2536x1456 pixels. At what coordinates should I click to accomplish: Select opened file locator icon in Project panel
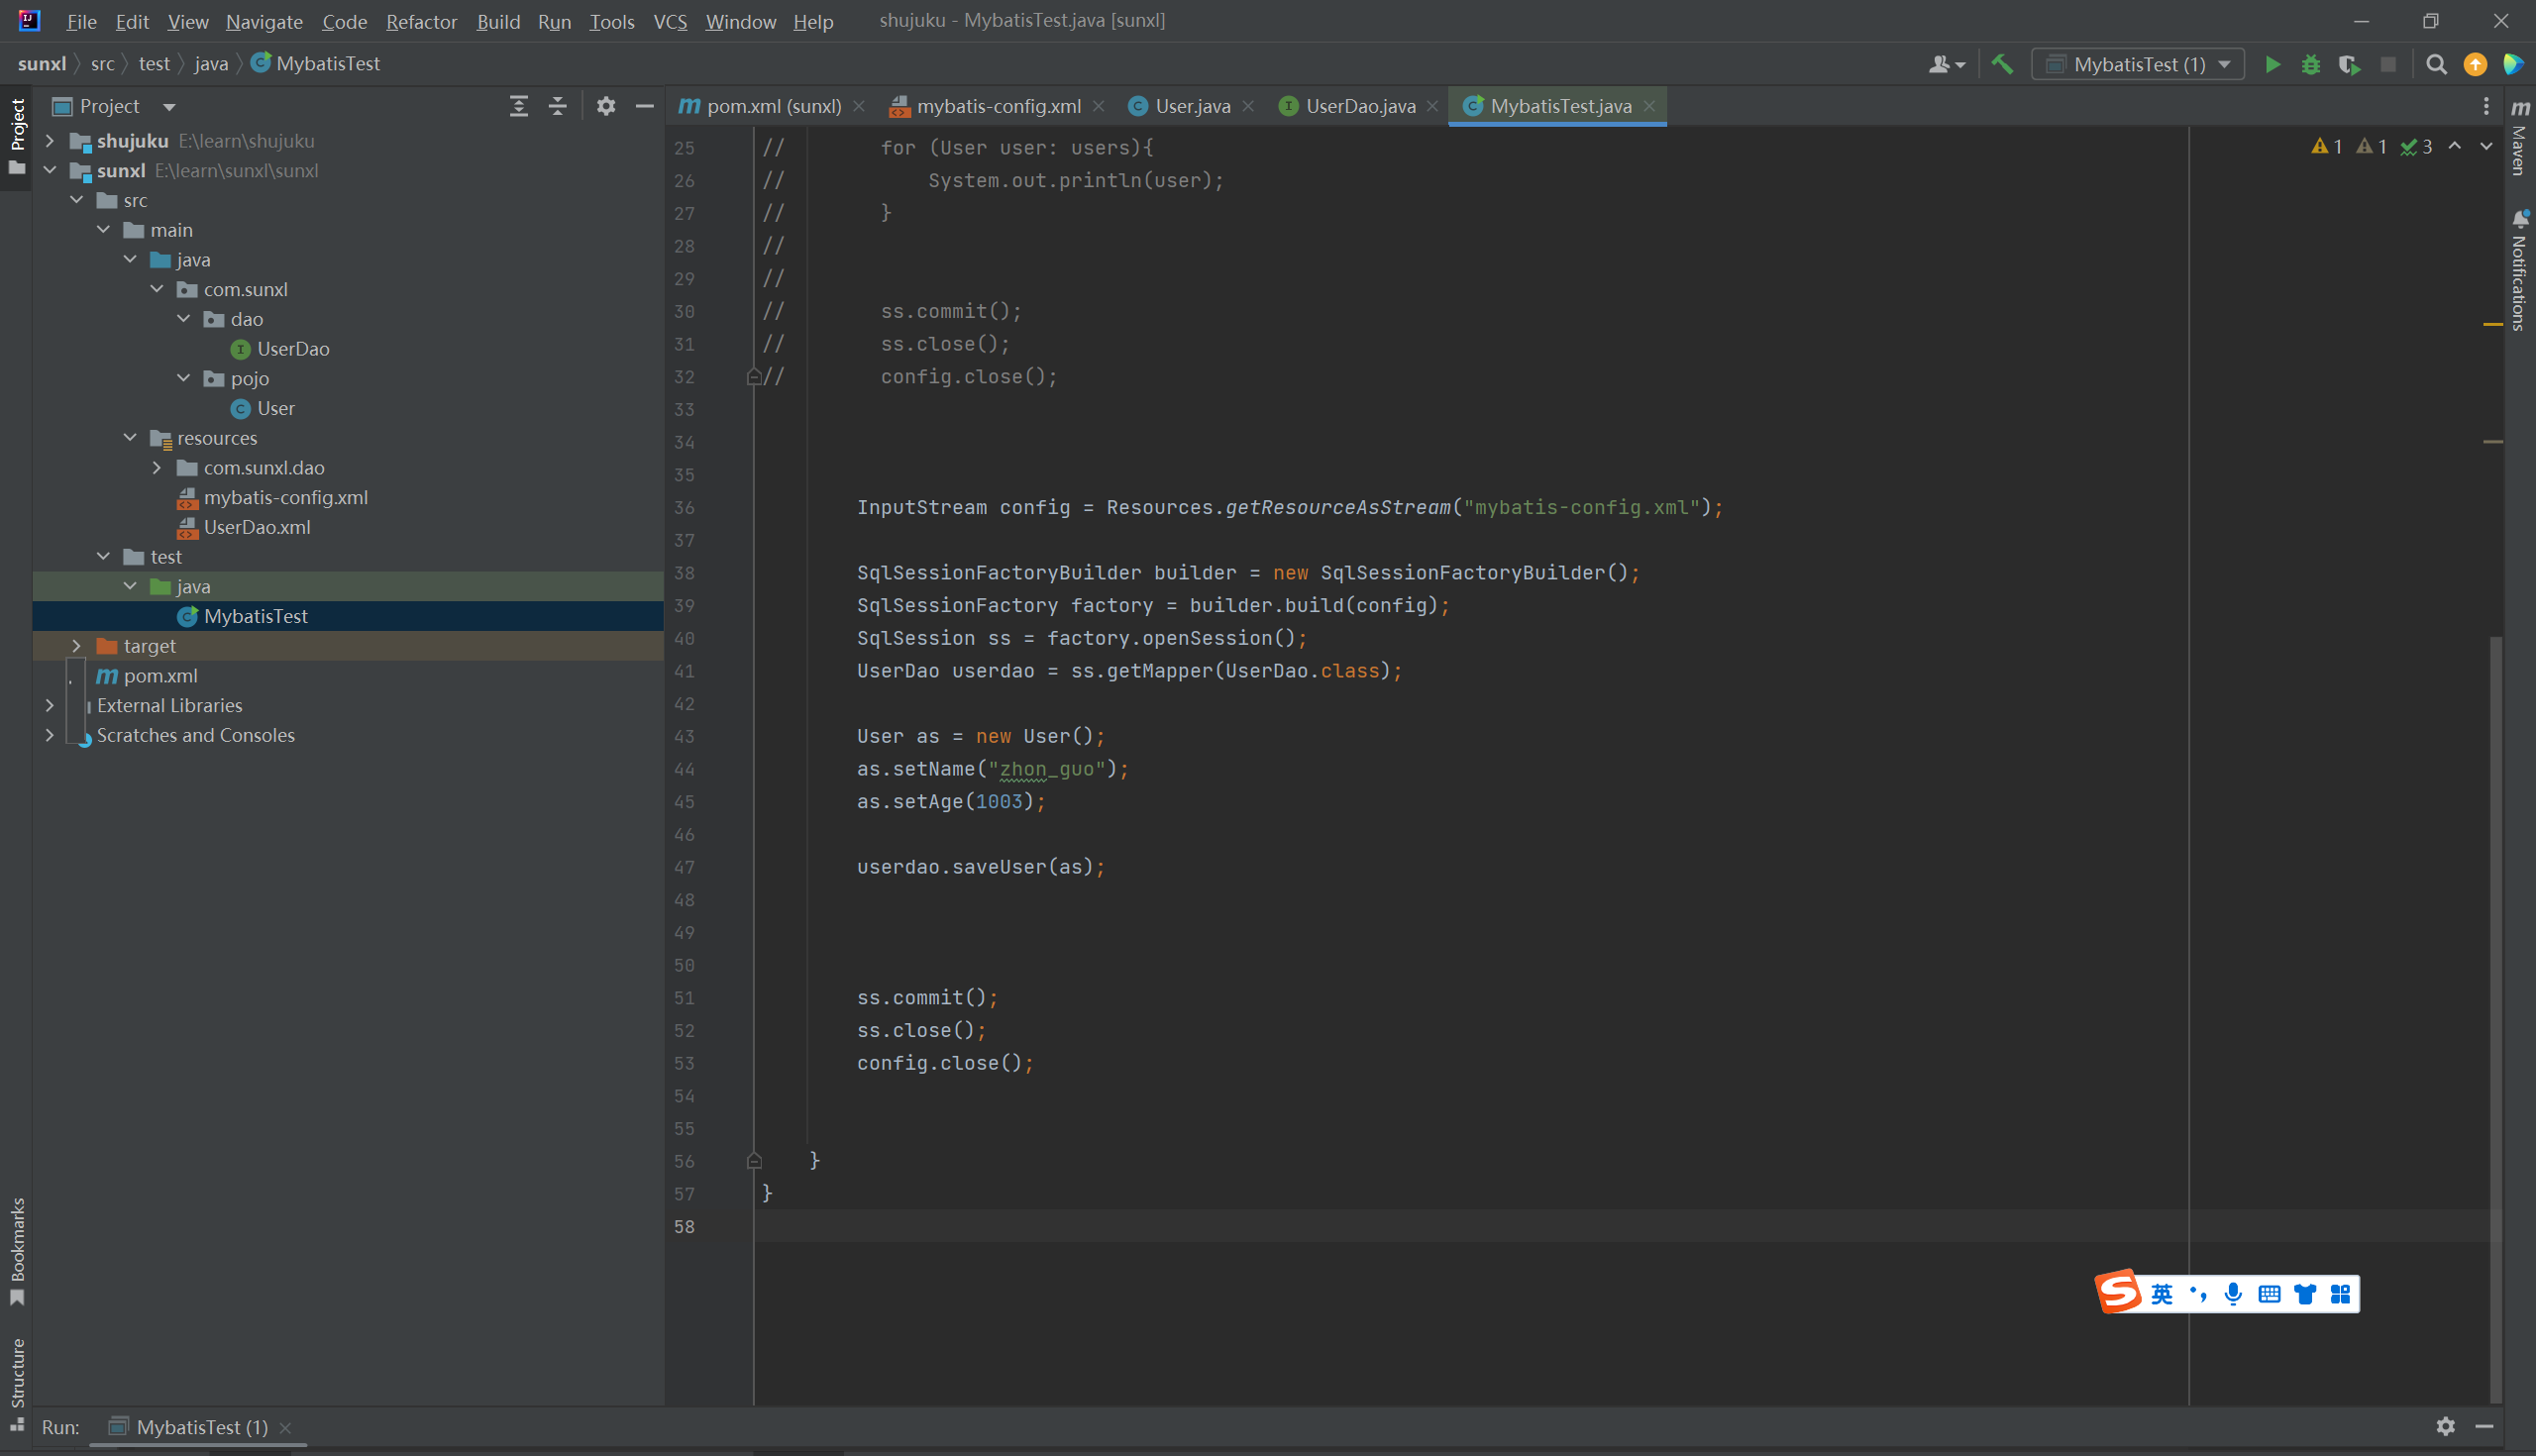(x=519, y=106)
